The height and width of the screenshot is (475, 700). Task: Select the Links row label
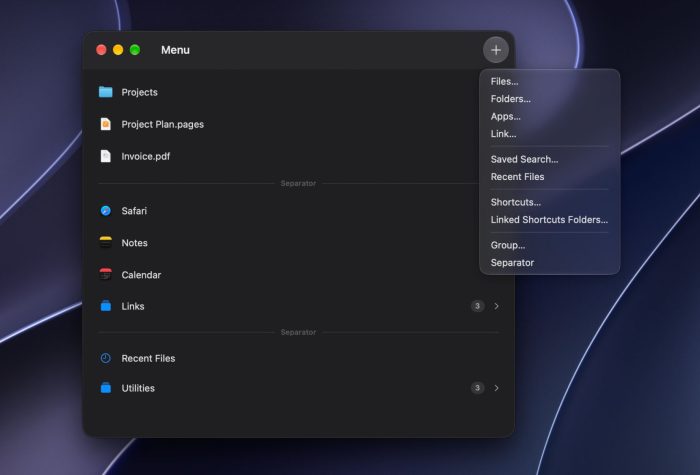click(x=133, y=306)
